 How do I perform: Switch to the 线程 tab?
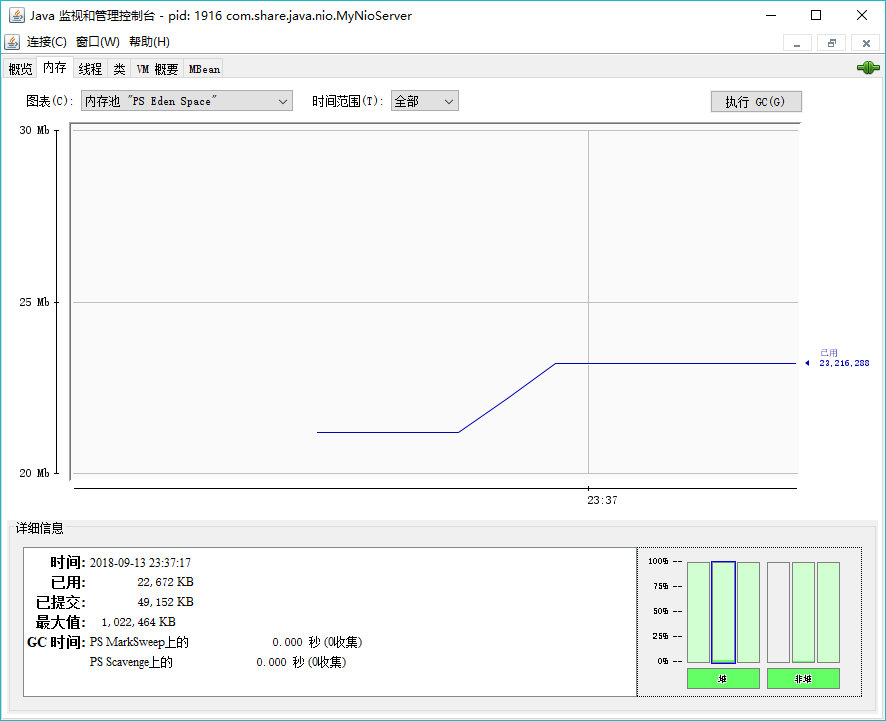click(x=90, y=69)
